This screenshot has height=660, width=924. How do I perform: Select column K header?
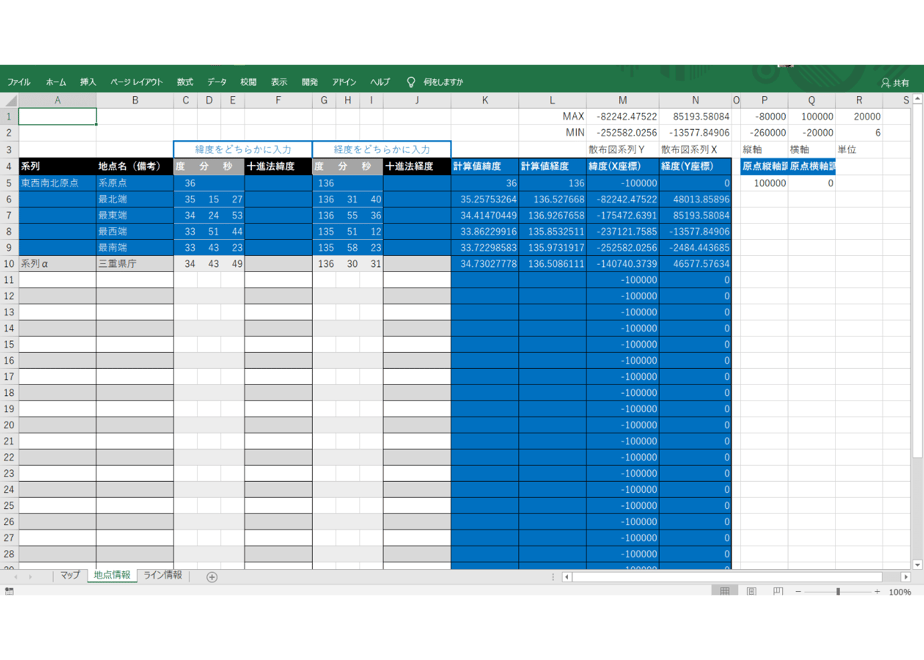pos(485,100)
